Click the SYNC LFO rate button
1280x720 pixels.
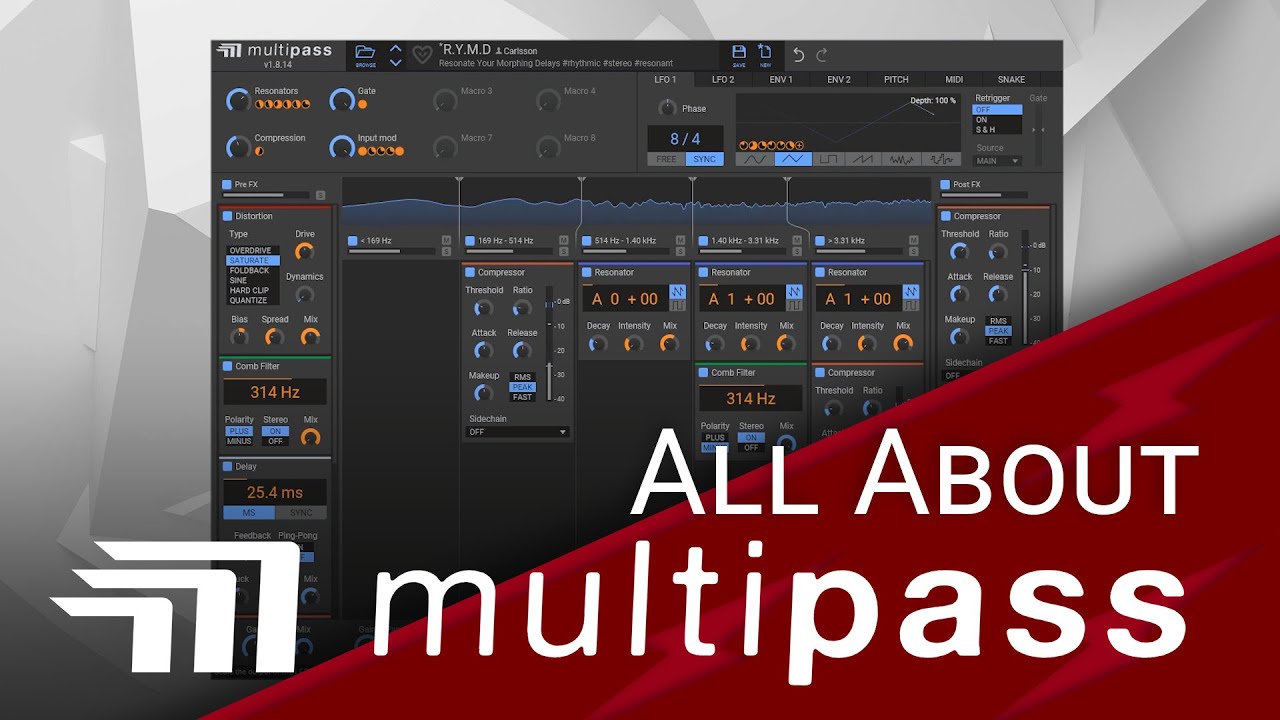click(x=704, y=159)
